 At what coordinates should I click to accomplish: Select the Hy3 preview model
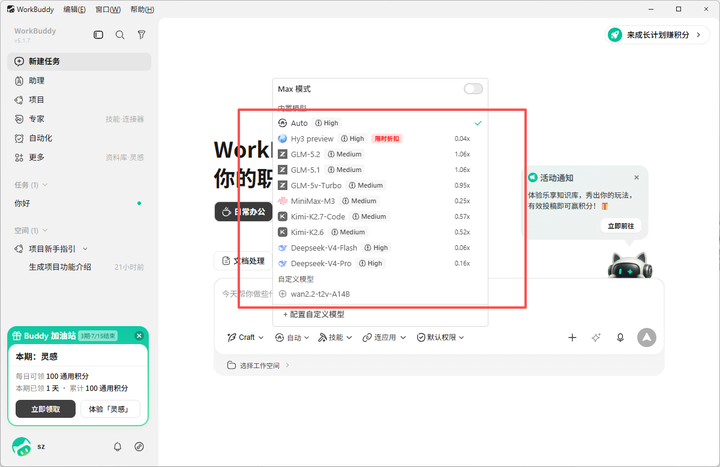(380, 139)
